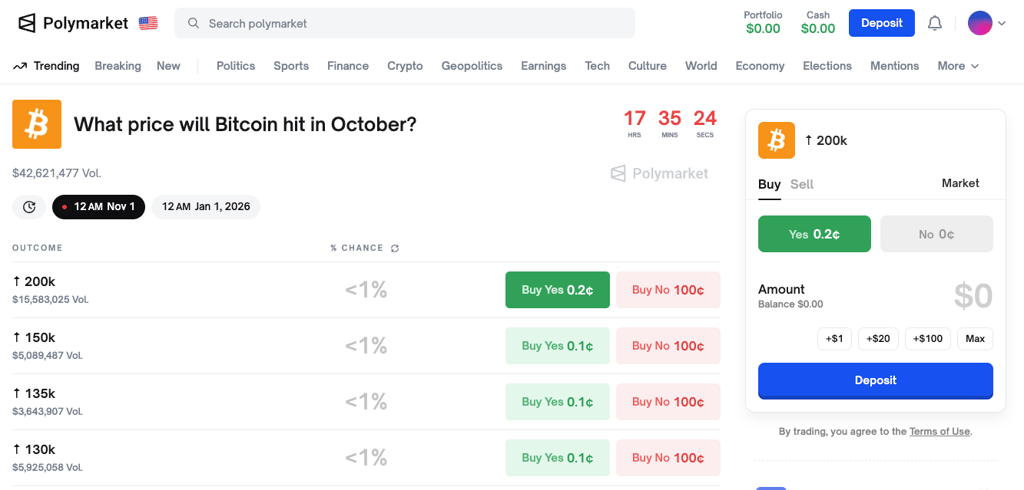Add +$100 to the amount
1024x490 pixels.
[x=927, y=339]
